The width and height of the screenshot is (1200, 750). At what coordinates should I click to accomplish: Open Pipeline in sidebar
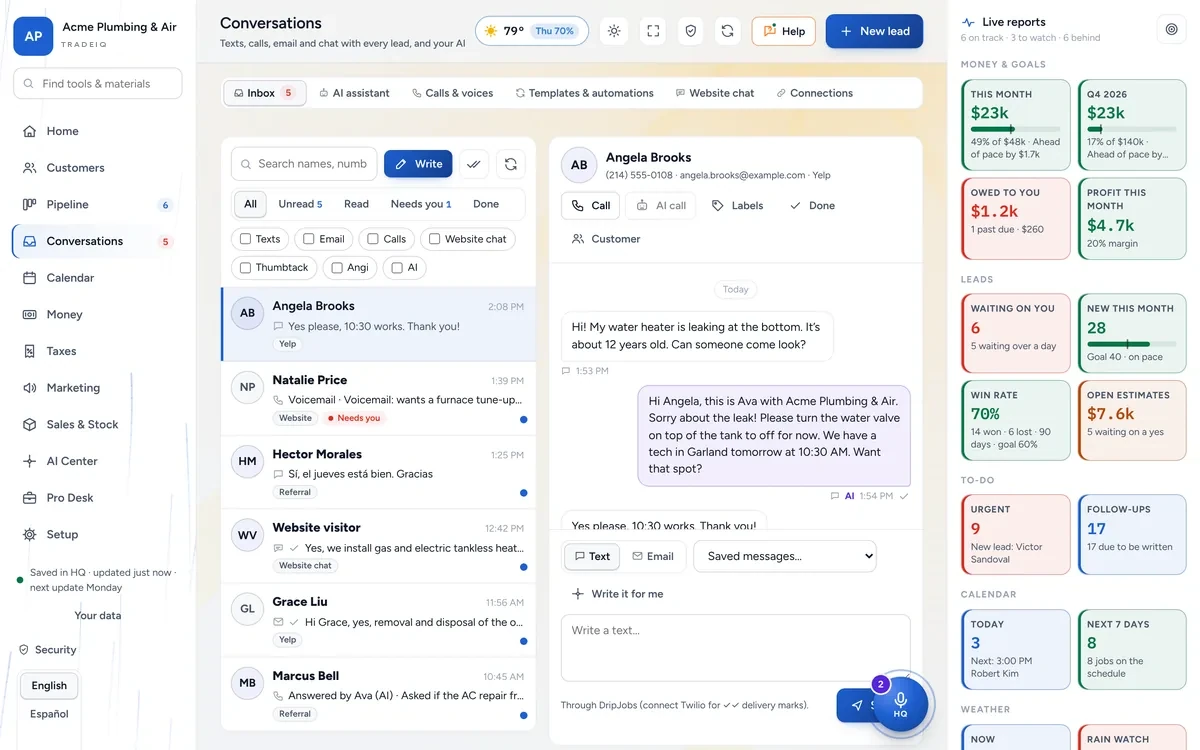click(98, 204)
